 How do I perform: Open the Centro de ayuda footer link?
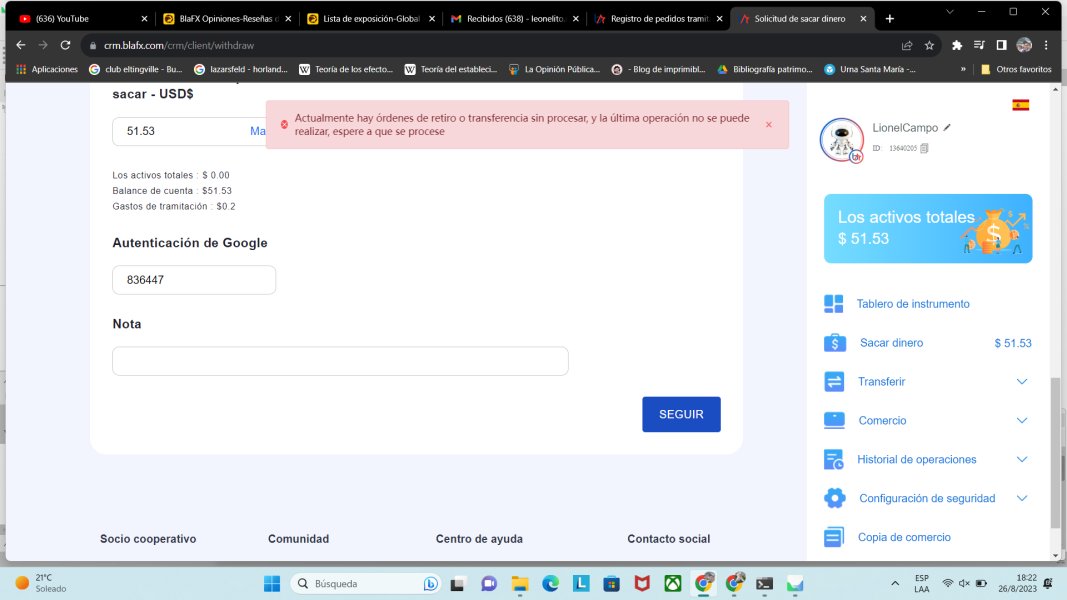[x=479, y=539]
